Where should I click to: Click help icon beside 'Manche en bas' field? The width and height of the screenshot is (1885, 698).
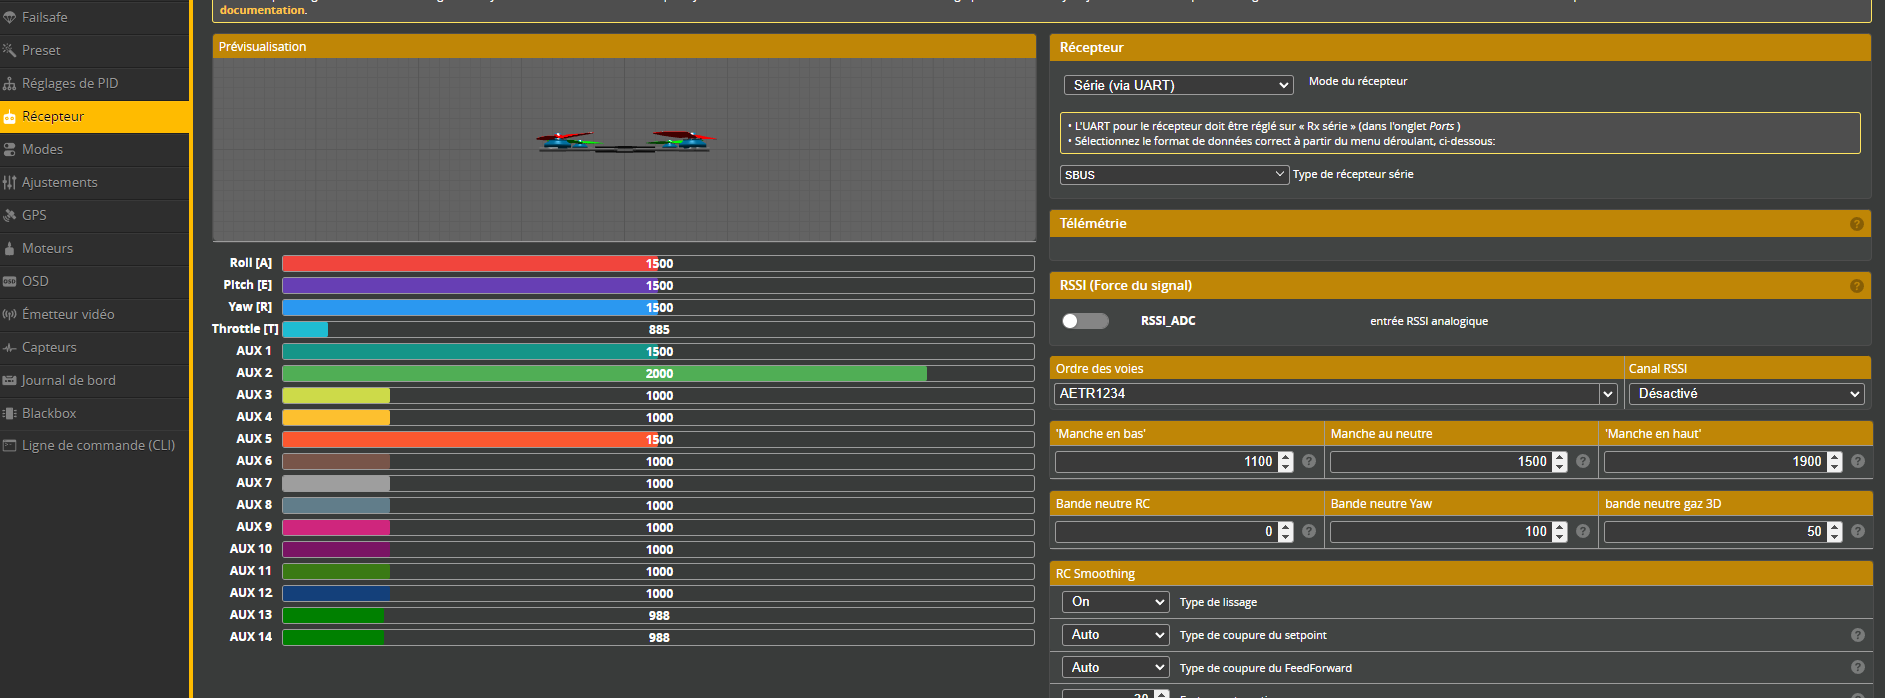click(x=1308, y=461)
